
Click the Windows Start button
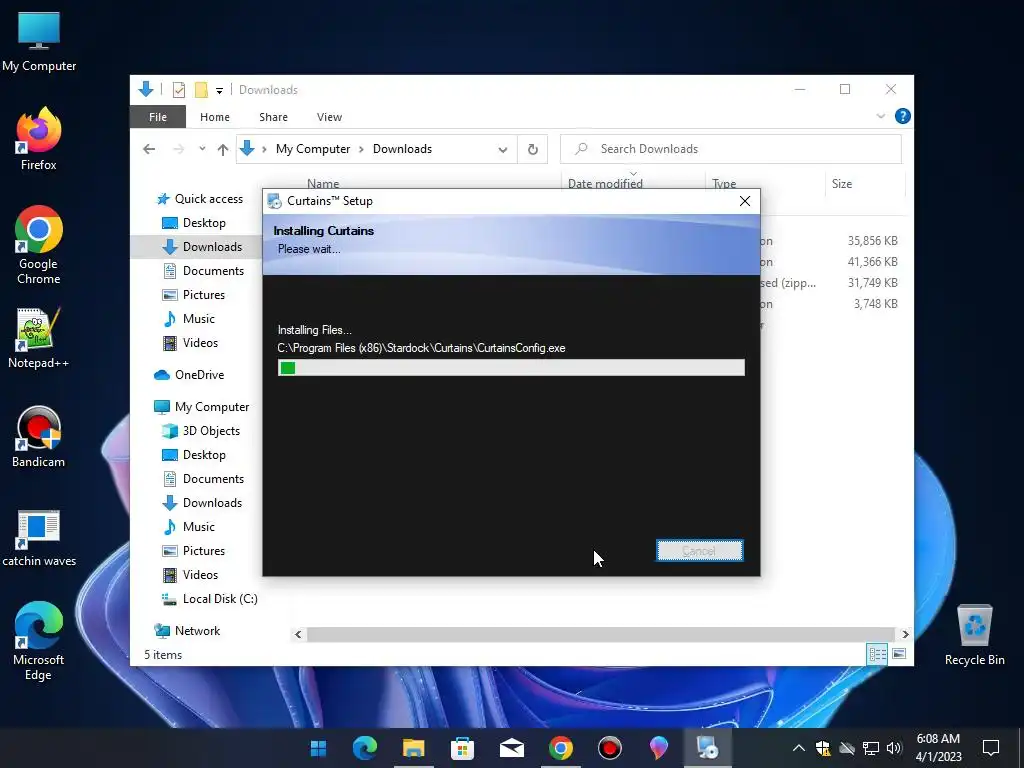(x=318, y=748)
